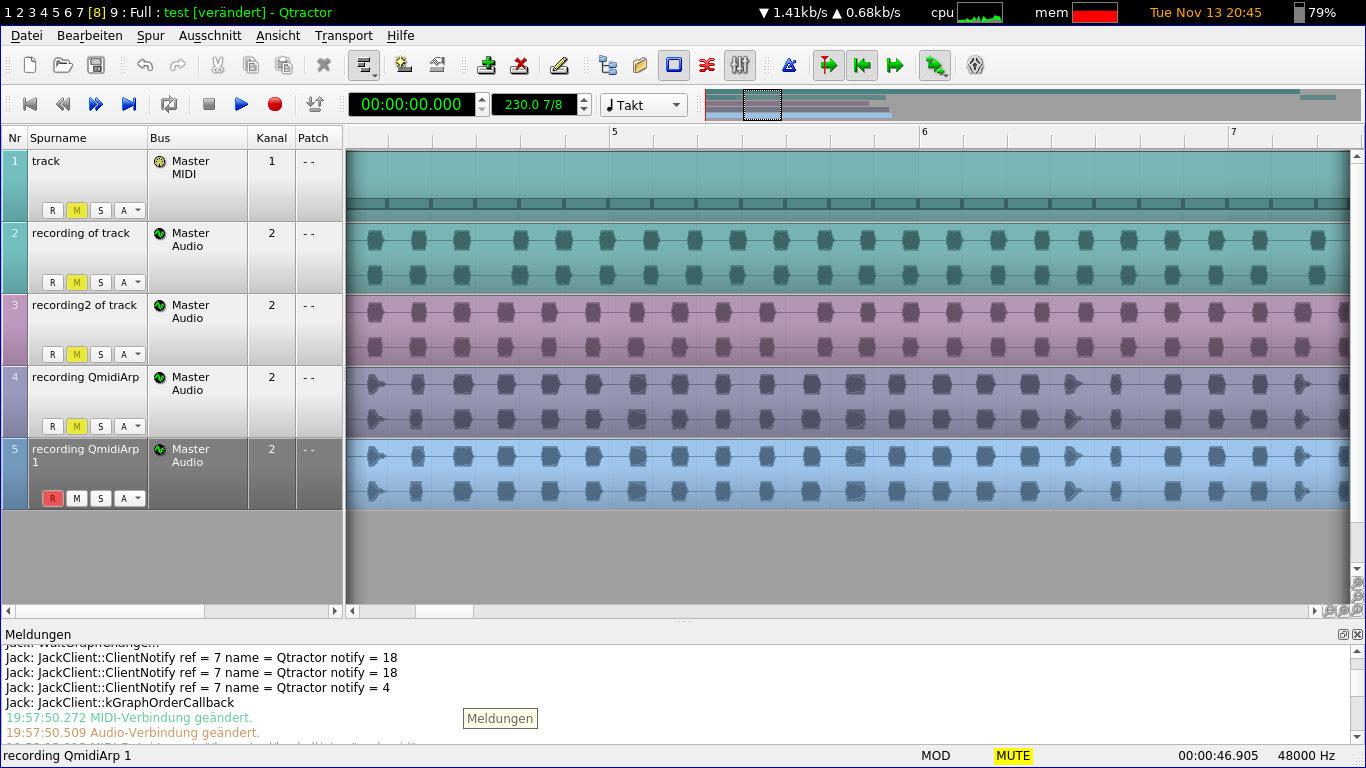
Task: Start playback with blue play button
Action: tap(242, 104)
